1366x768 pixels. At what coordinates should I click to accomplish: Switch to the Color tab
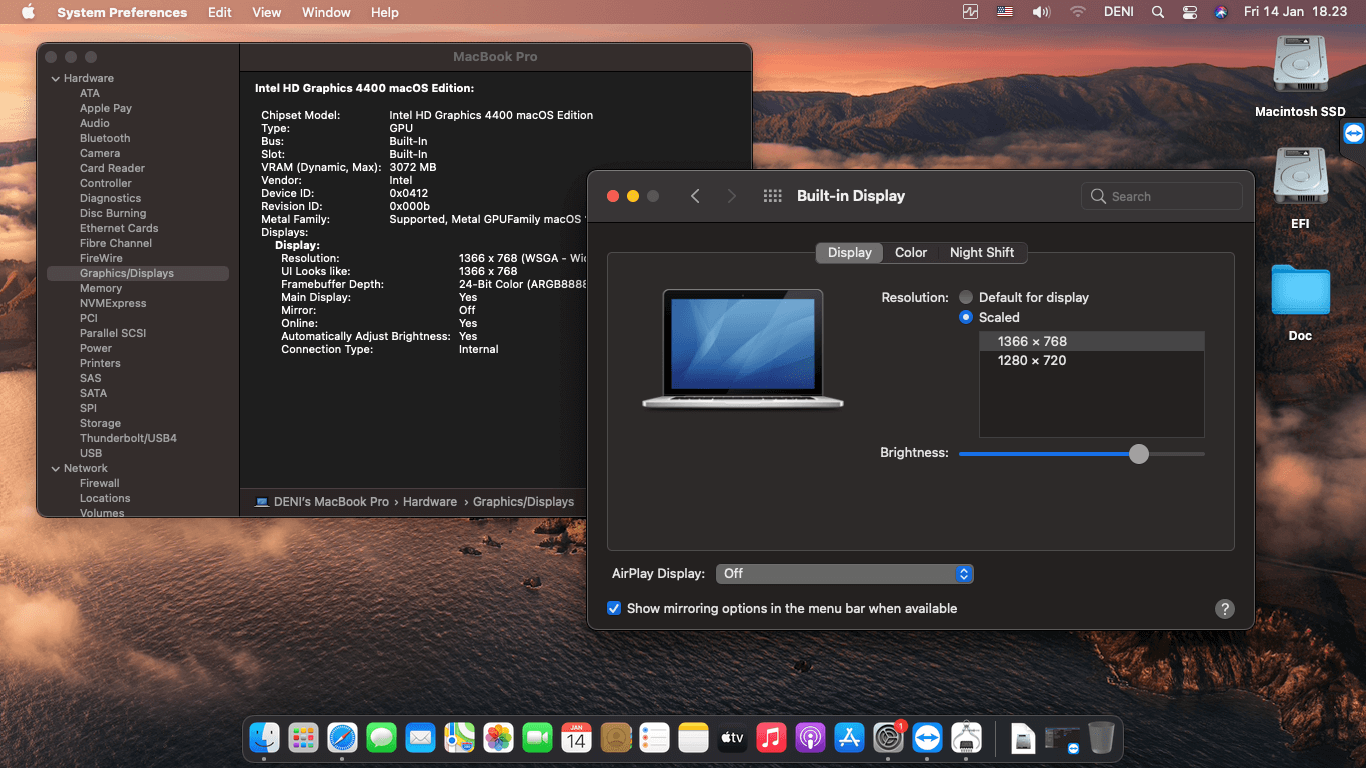[911, 252]
